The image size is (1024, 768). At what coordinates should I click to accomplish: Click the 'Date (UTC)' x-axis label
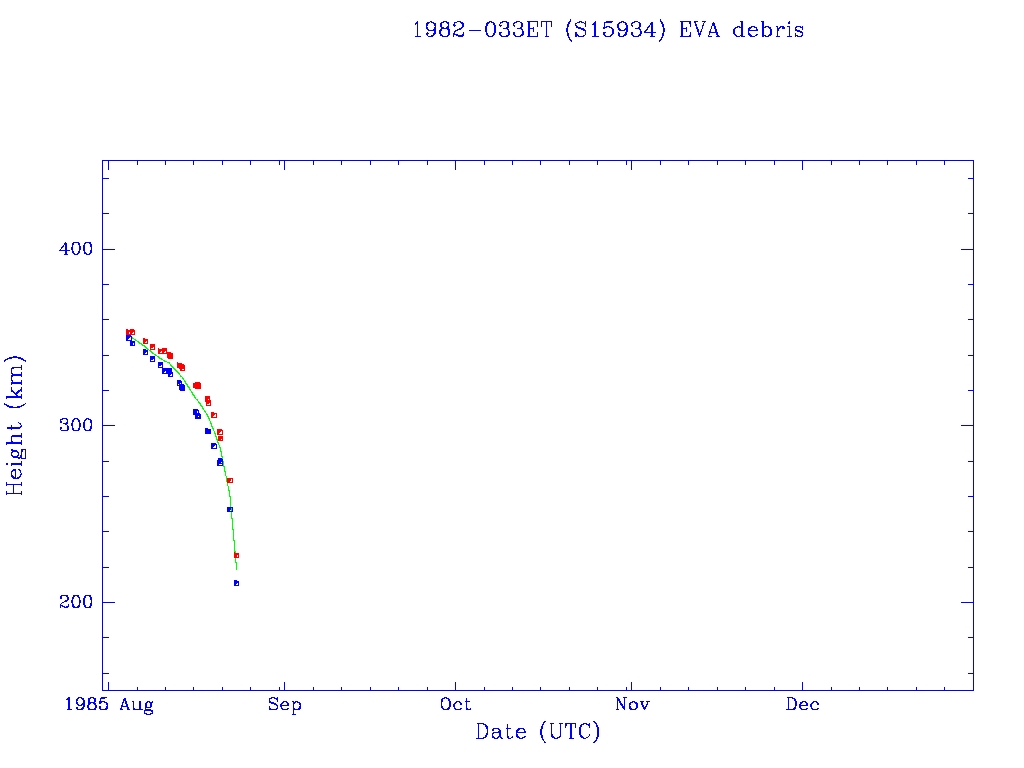538,732
